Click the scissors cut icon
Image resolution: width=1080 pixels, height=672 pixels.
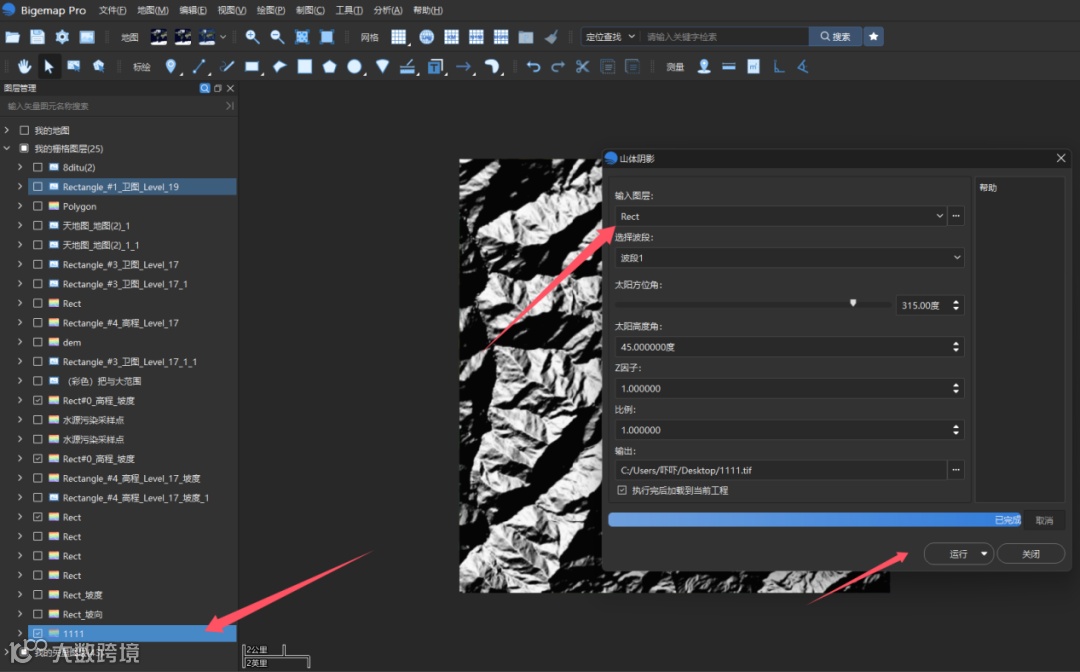tap(583, 67)
